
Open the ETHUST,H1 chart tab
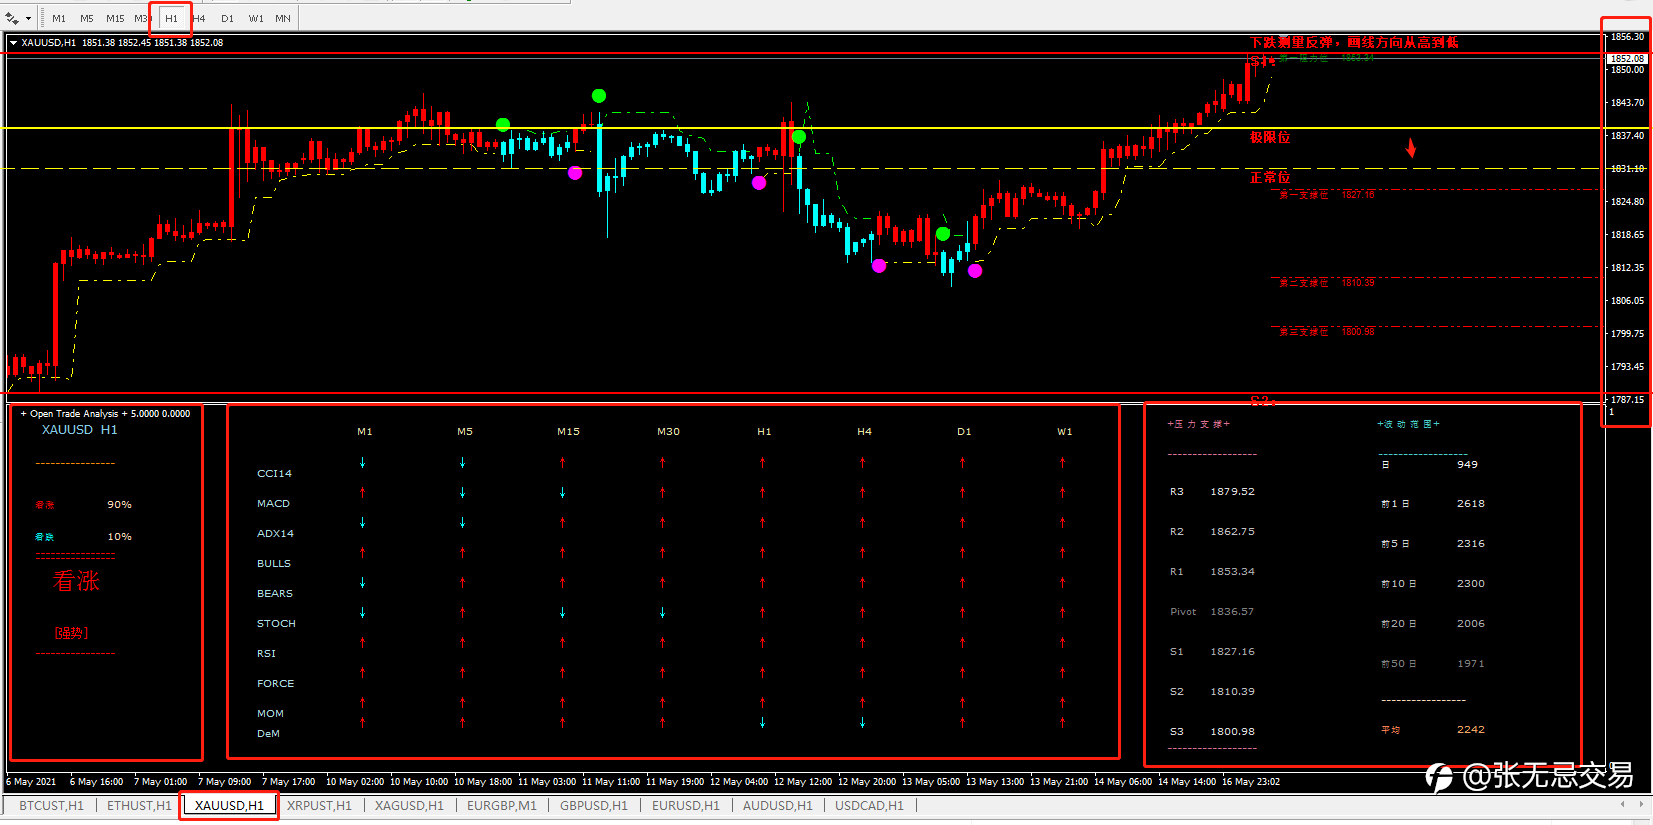tap(139, 805)
